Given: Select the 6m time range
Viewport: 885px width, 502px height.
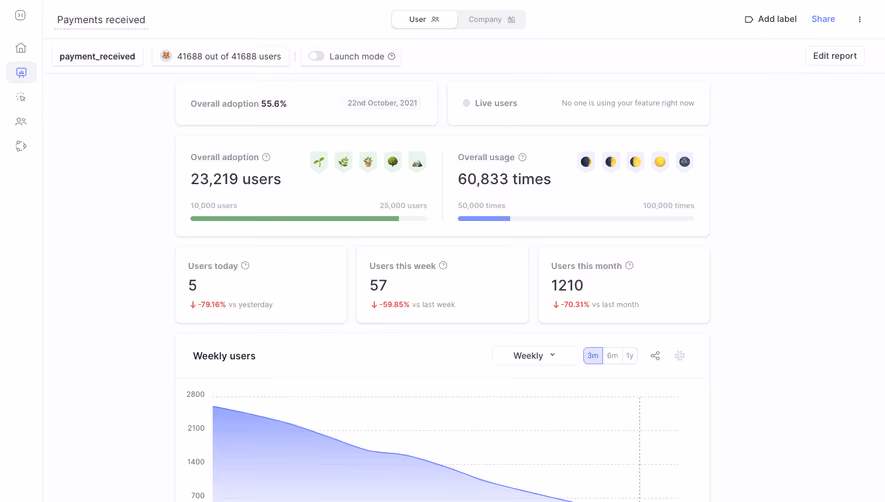Looking at the screenshot, I should click(612, 356).
